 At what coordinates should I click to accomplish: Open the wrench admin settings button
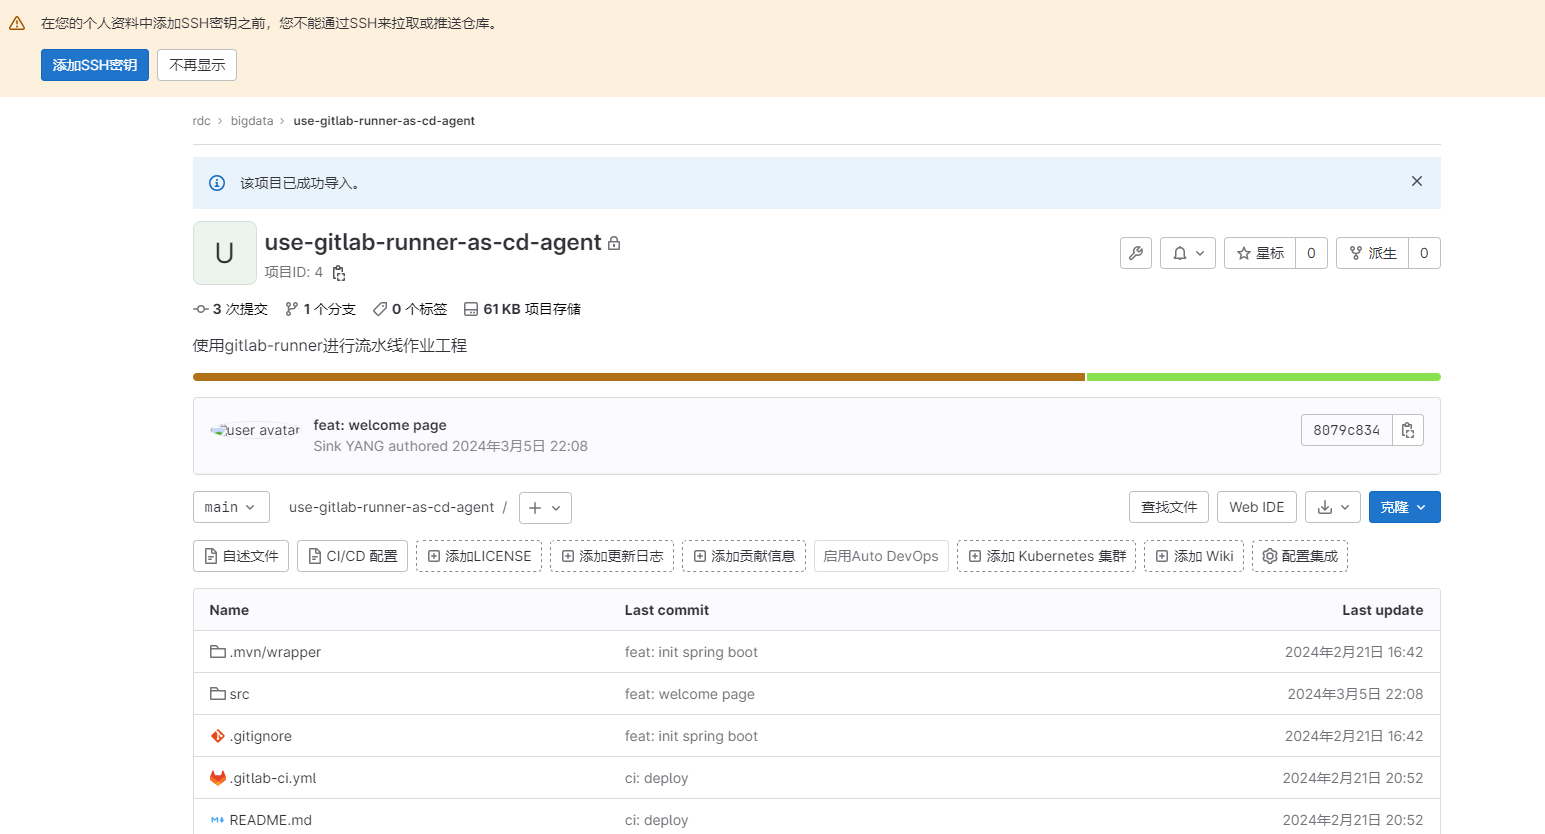(1136, 253)
